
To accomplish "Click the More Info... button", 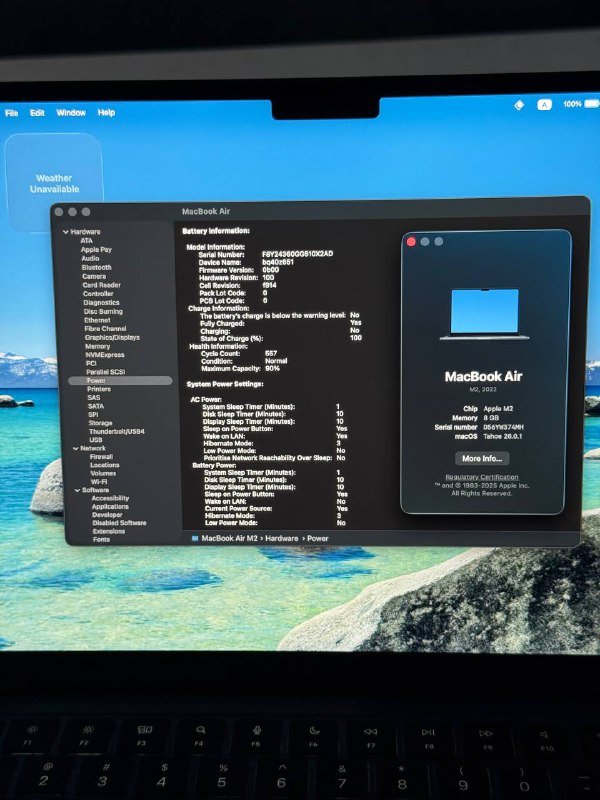I will 482,459.
